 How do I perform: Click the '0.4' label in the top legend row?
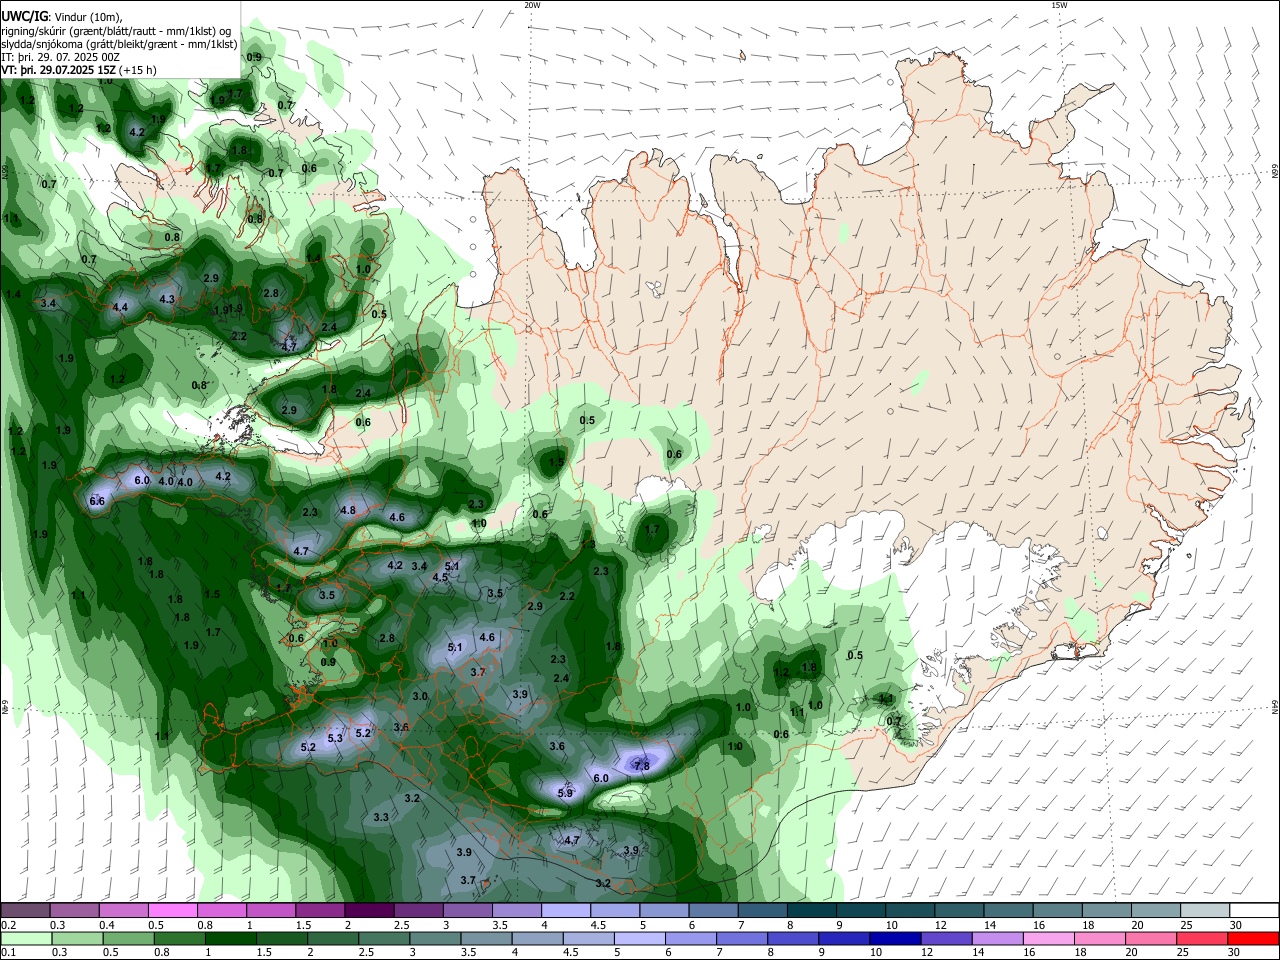(107, 925)
